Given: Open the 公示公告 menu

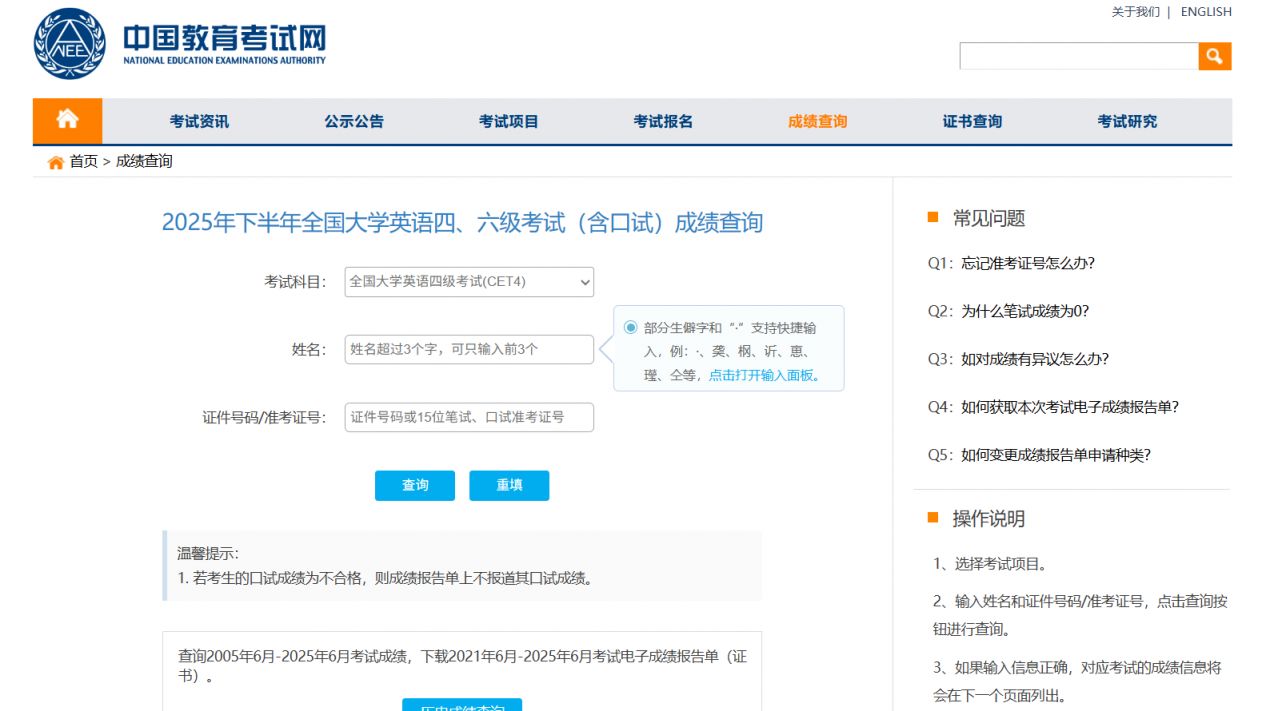Looking at the screenshot, I should tap(354, 121).
